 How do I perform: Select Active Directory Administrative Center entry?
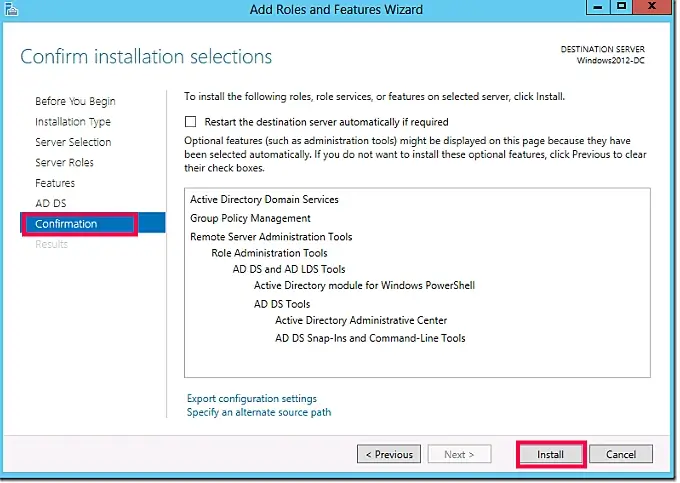(x=361, y=320)
